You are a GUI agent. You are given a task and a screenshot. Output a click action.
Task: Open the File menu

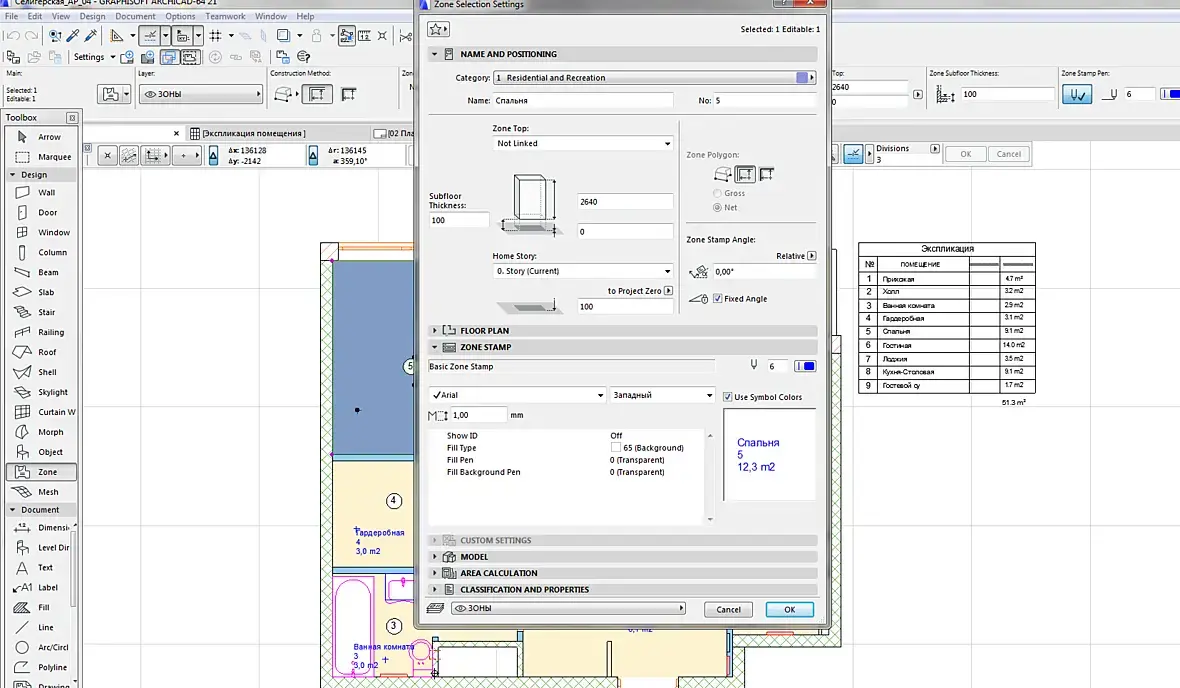coord(11,16)
